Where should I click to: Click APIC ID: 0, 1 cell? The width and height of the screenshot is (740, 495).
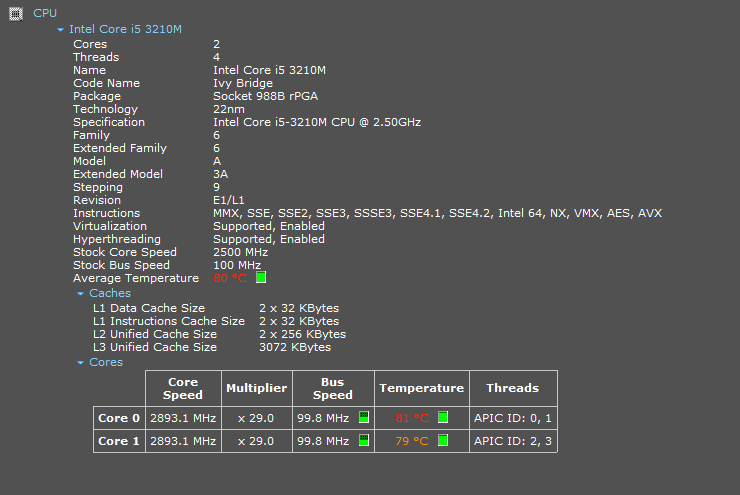pyautogui.click(x=513, y=418)
